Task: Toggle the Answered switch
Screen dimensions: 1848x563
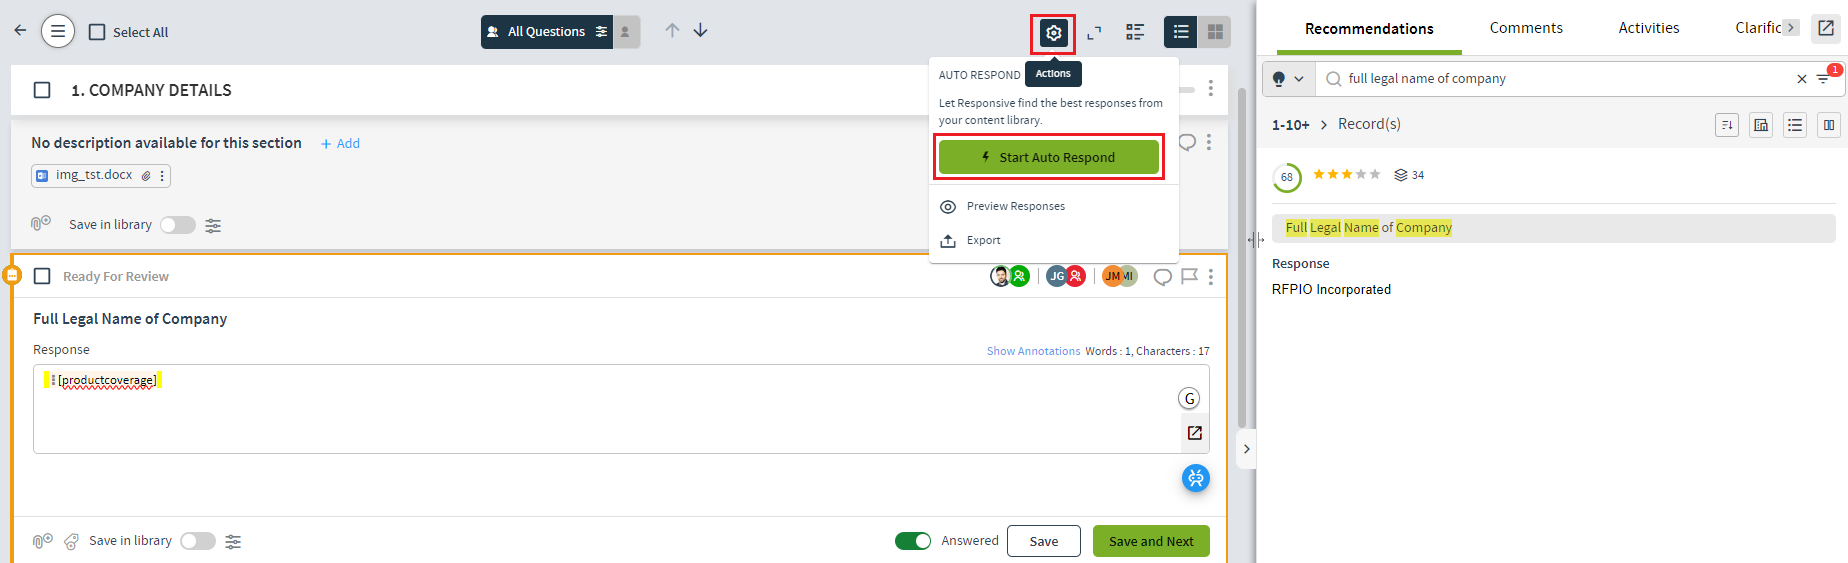Action: coord(913,541)
